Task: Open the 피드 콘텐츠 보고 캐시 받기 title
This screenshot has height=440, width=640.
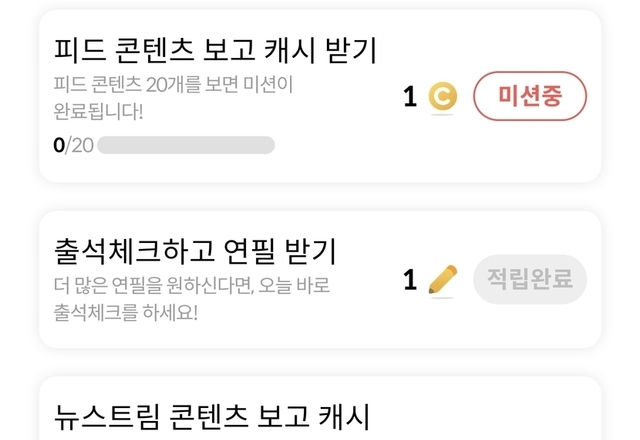Action: (214, 49)
